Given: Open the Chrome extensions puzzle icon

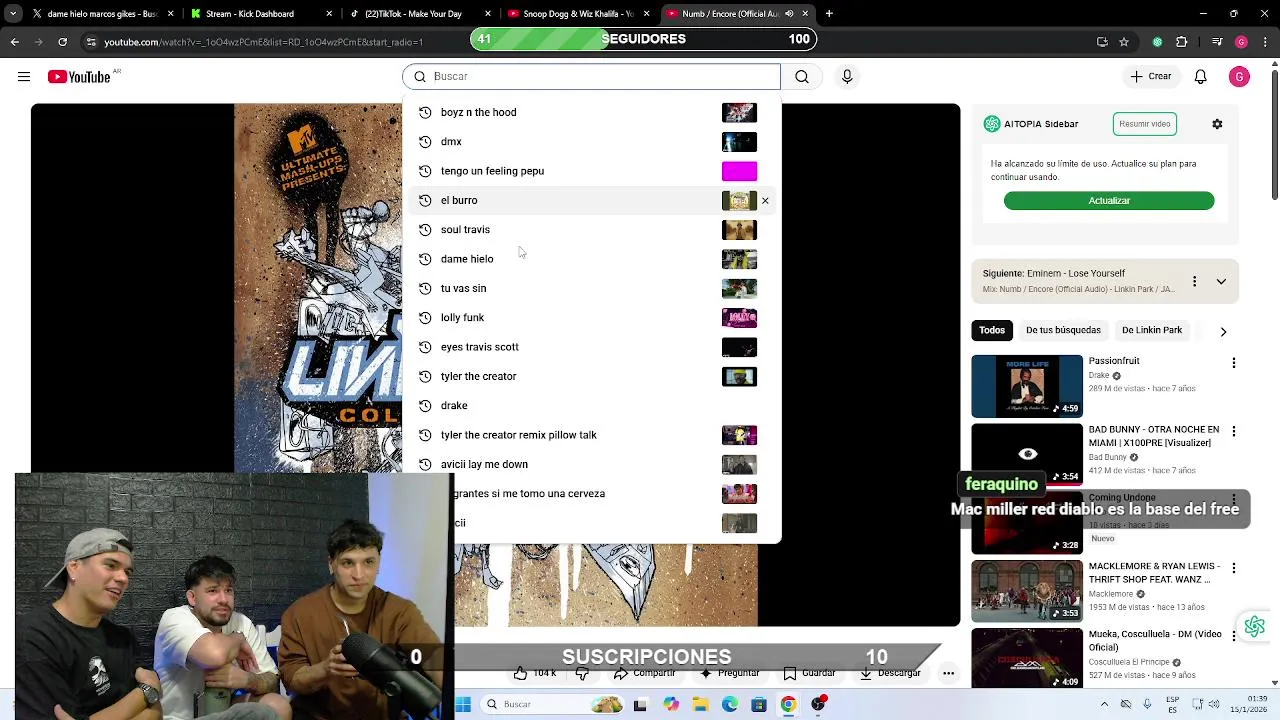Looking at the screenshot, I should click(x=1182, y=42).
